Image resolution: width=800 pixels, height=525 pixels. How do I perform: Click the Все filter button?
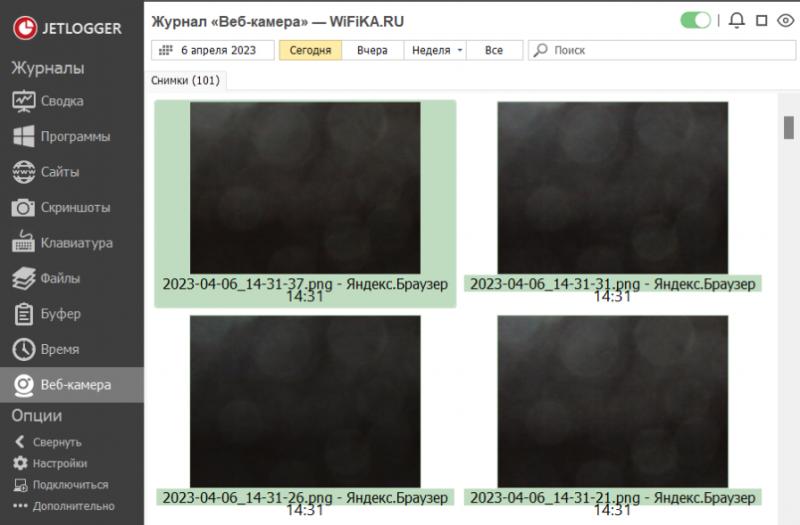tap(494, 50)
